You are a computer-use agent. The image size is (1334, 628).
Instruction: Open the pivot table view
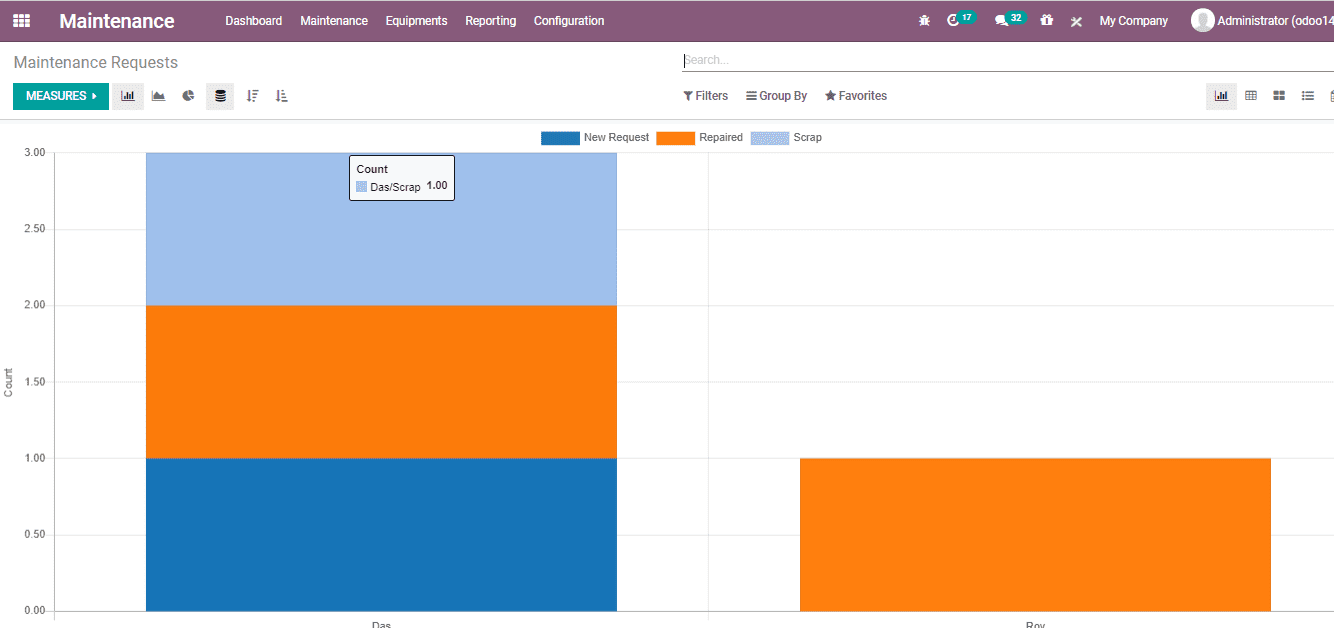[x=1251, y=95]
